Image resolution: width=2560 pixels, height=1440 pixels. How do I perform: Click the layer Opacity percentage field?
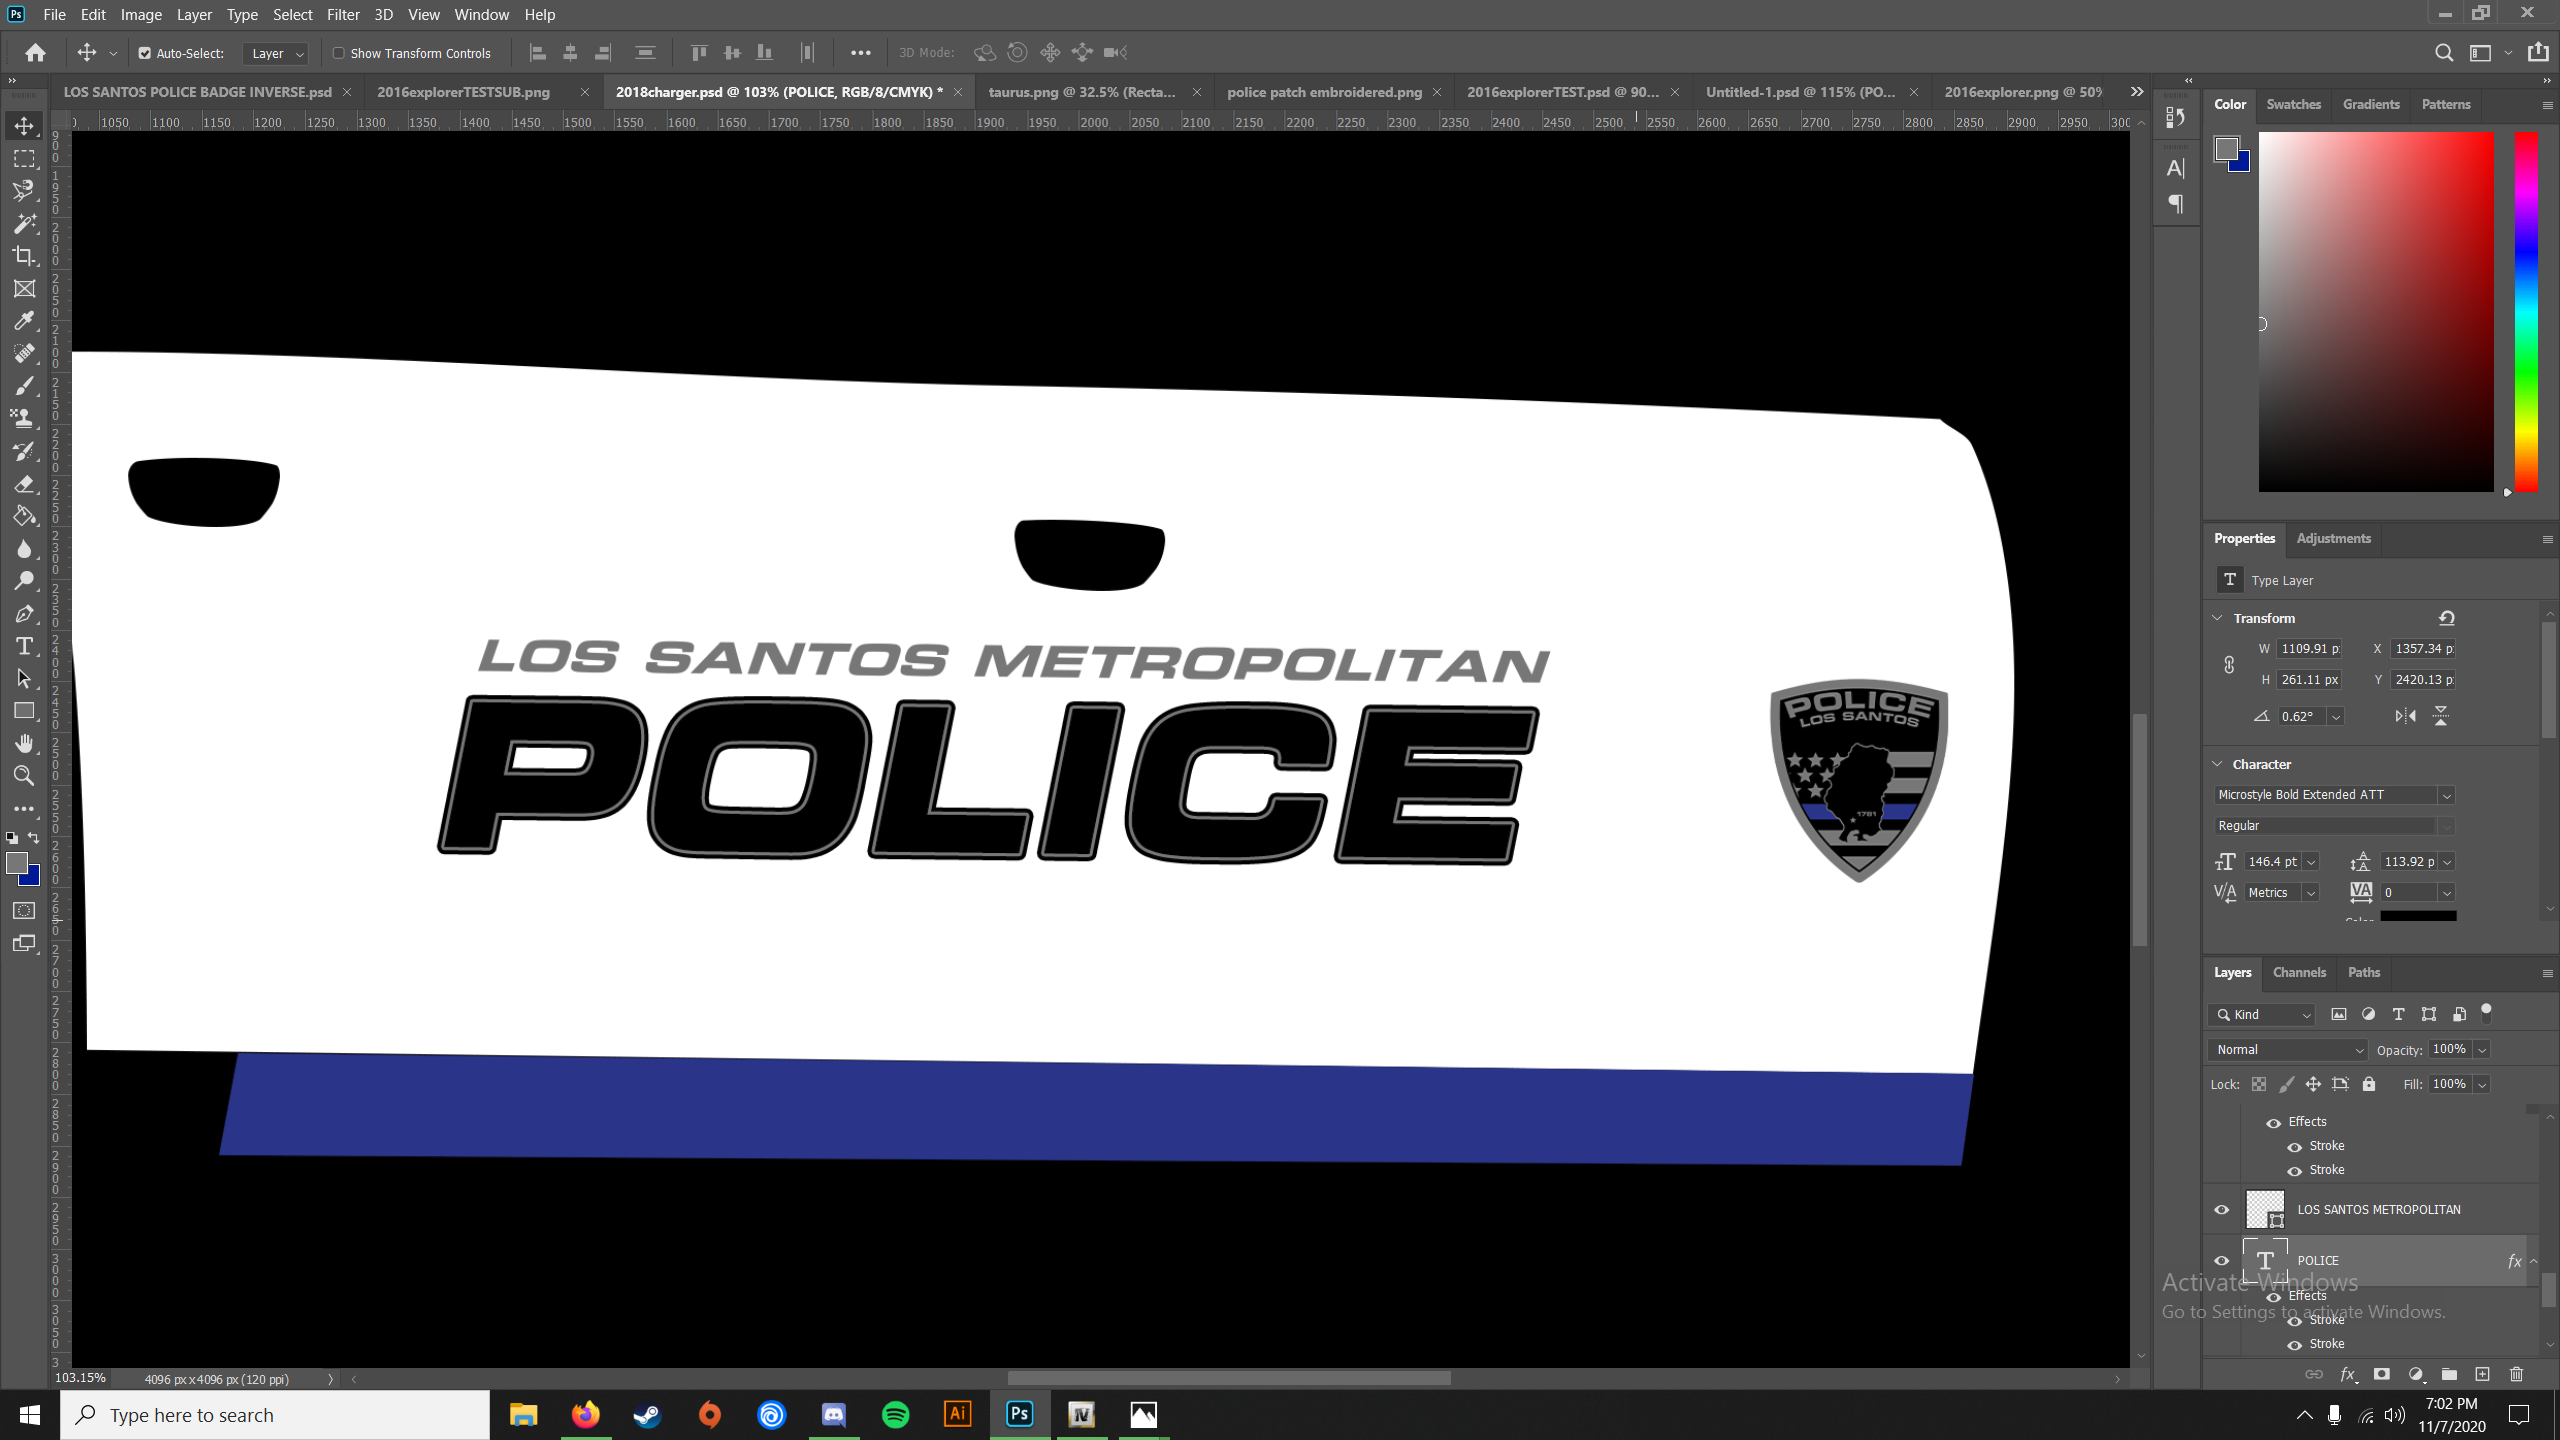2448,1049
